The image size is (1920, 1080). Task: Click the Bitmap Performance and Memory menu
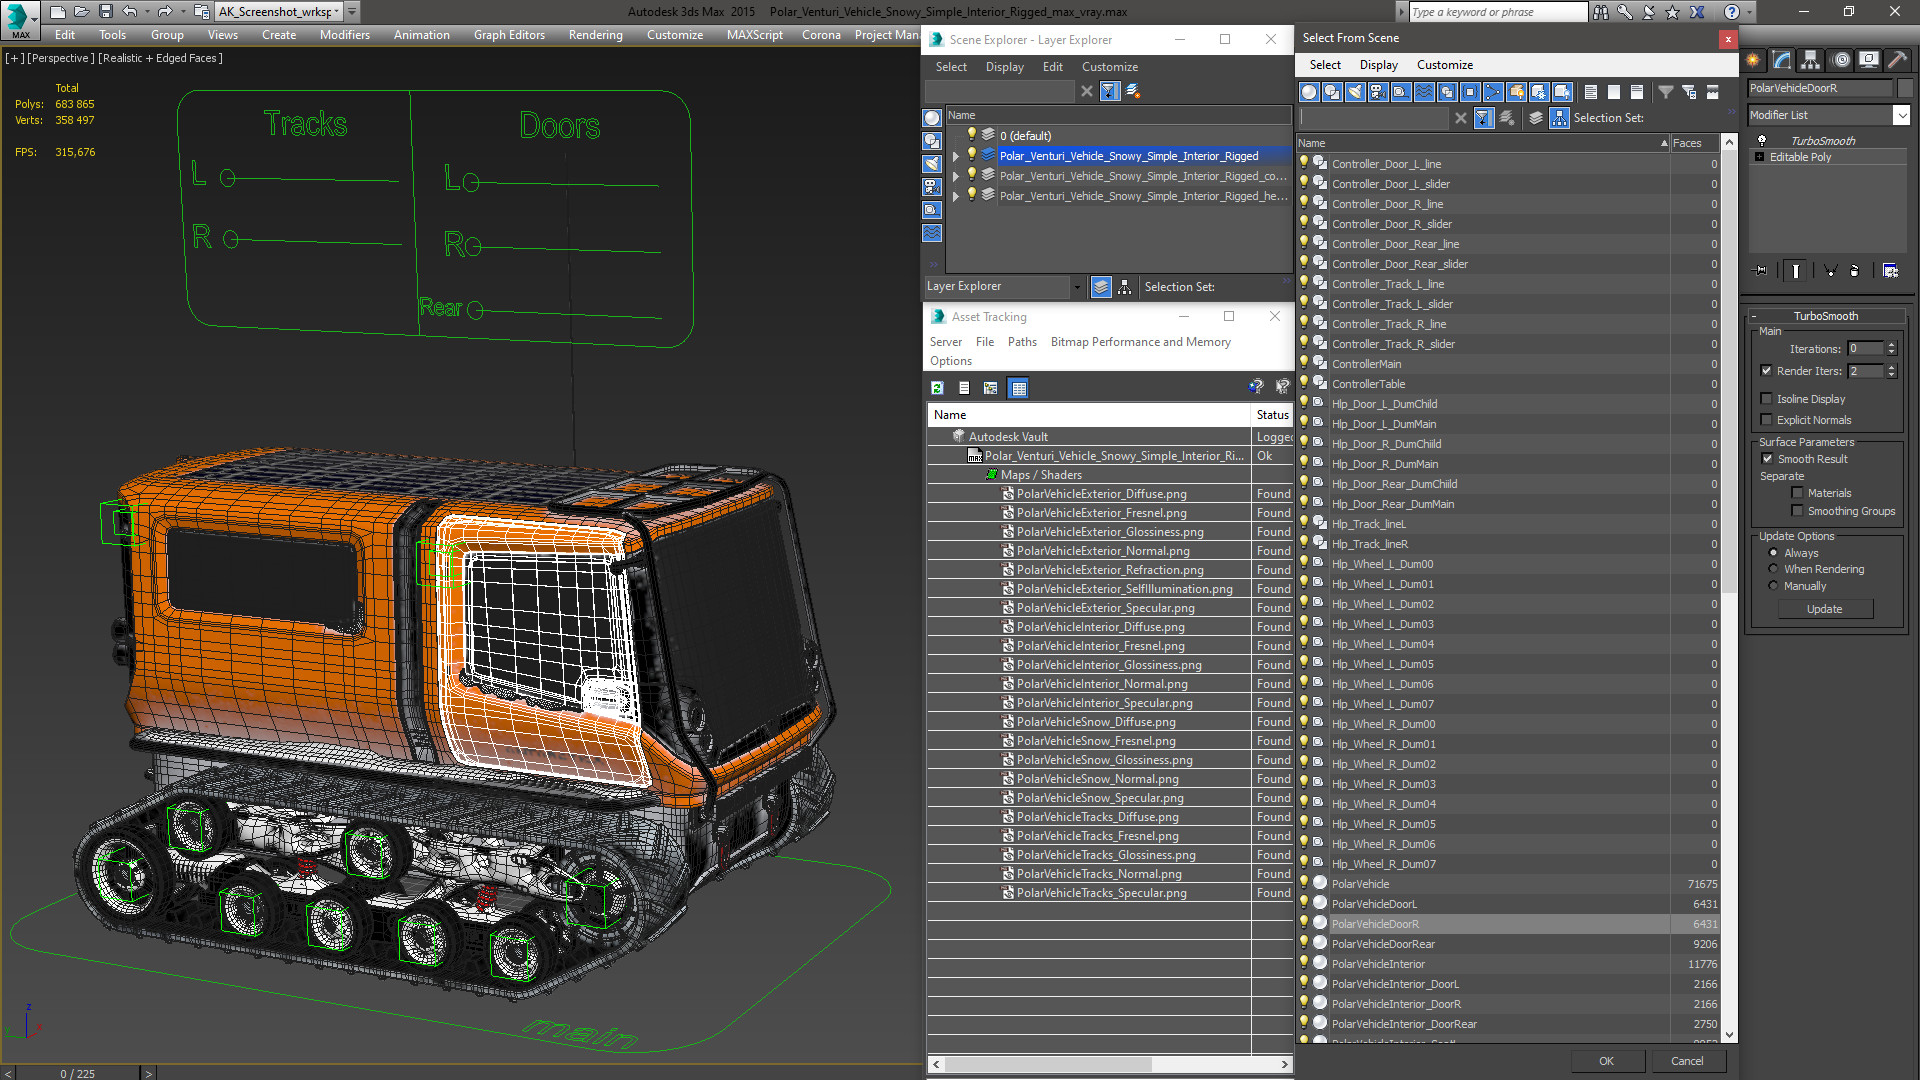click(x=1139, y=342)
